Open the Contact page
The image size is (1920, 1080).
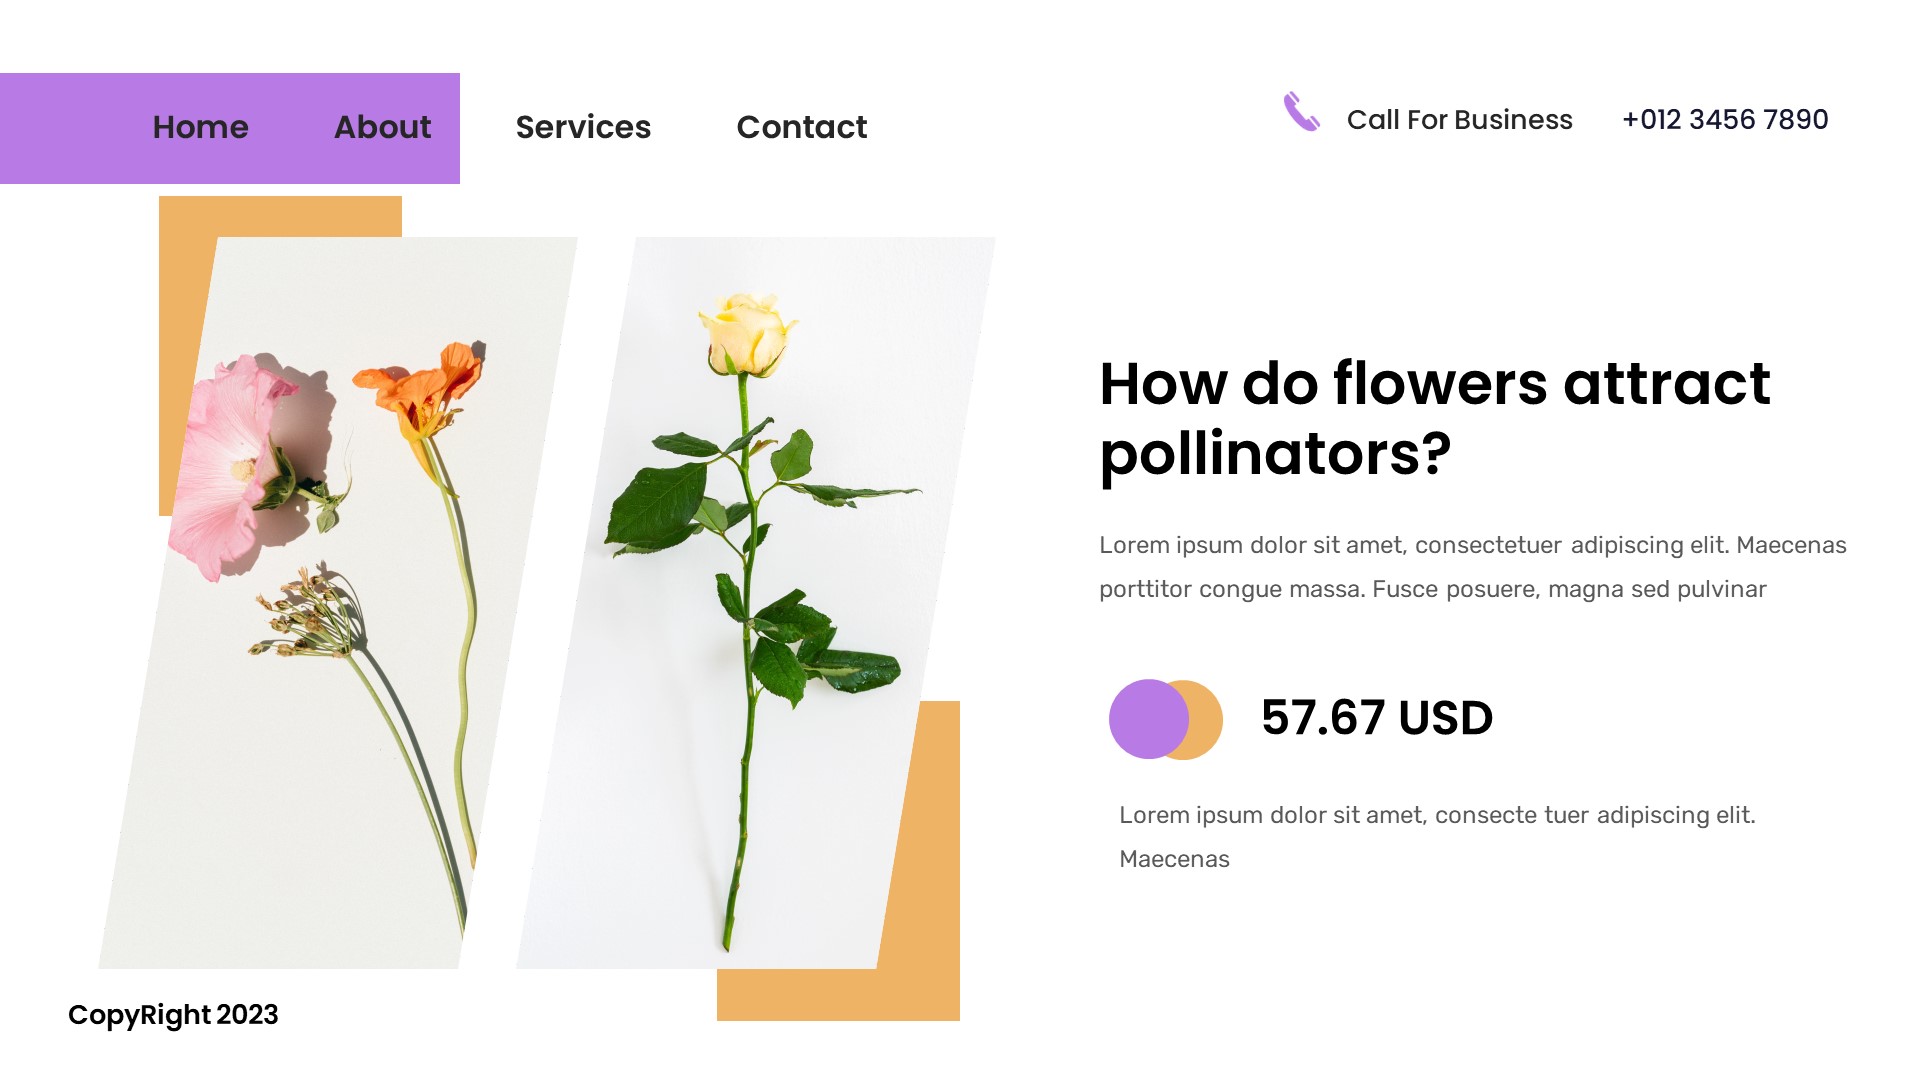[x=801, y=127]
